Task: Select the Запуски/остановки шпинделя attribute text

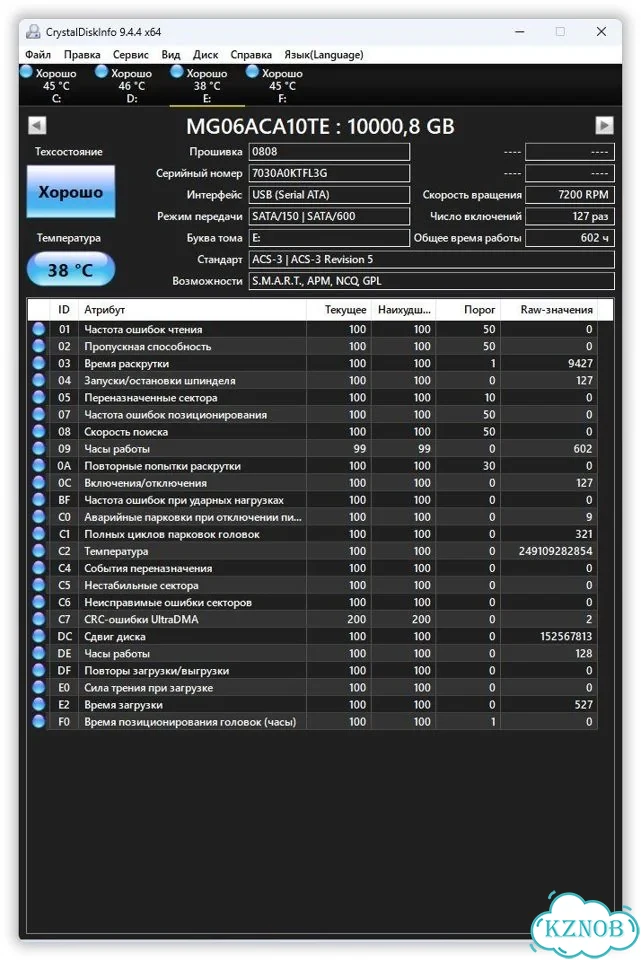Action: tap(160, 381)
